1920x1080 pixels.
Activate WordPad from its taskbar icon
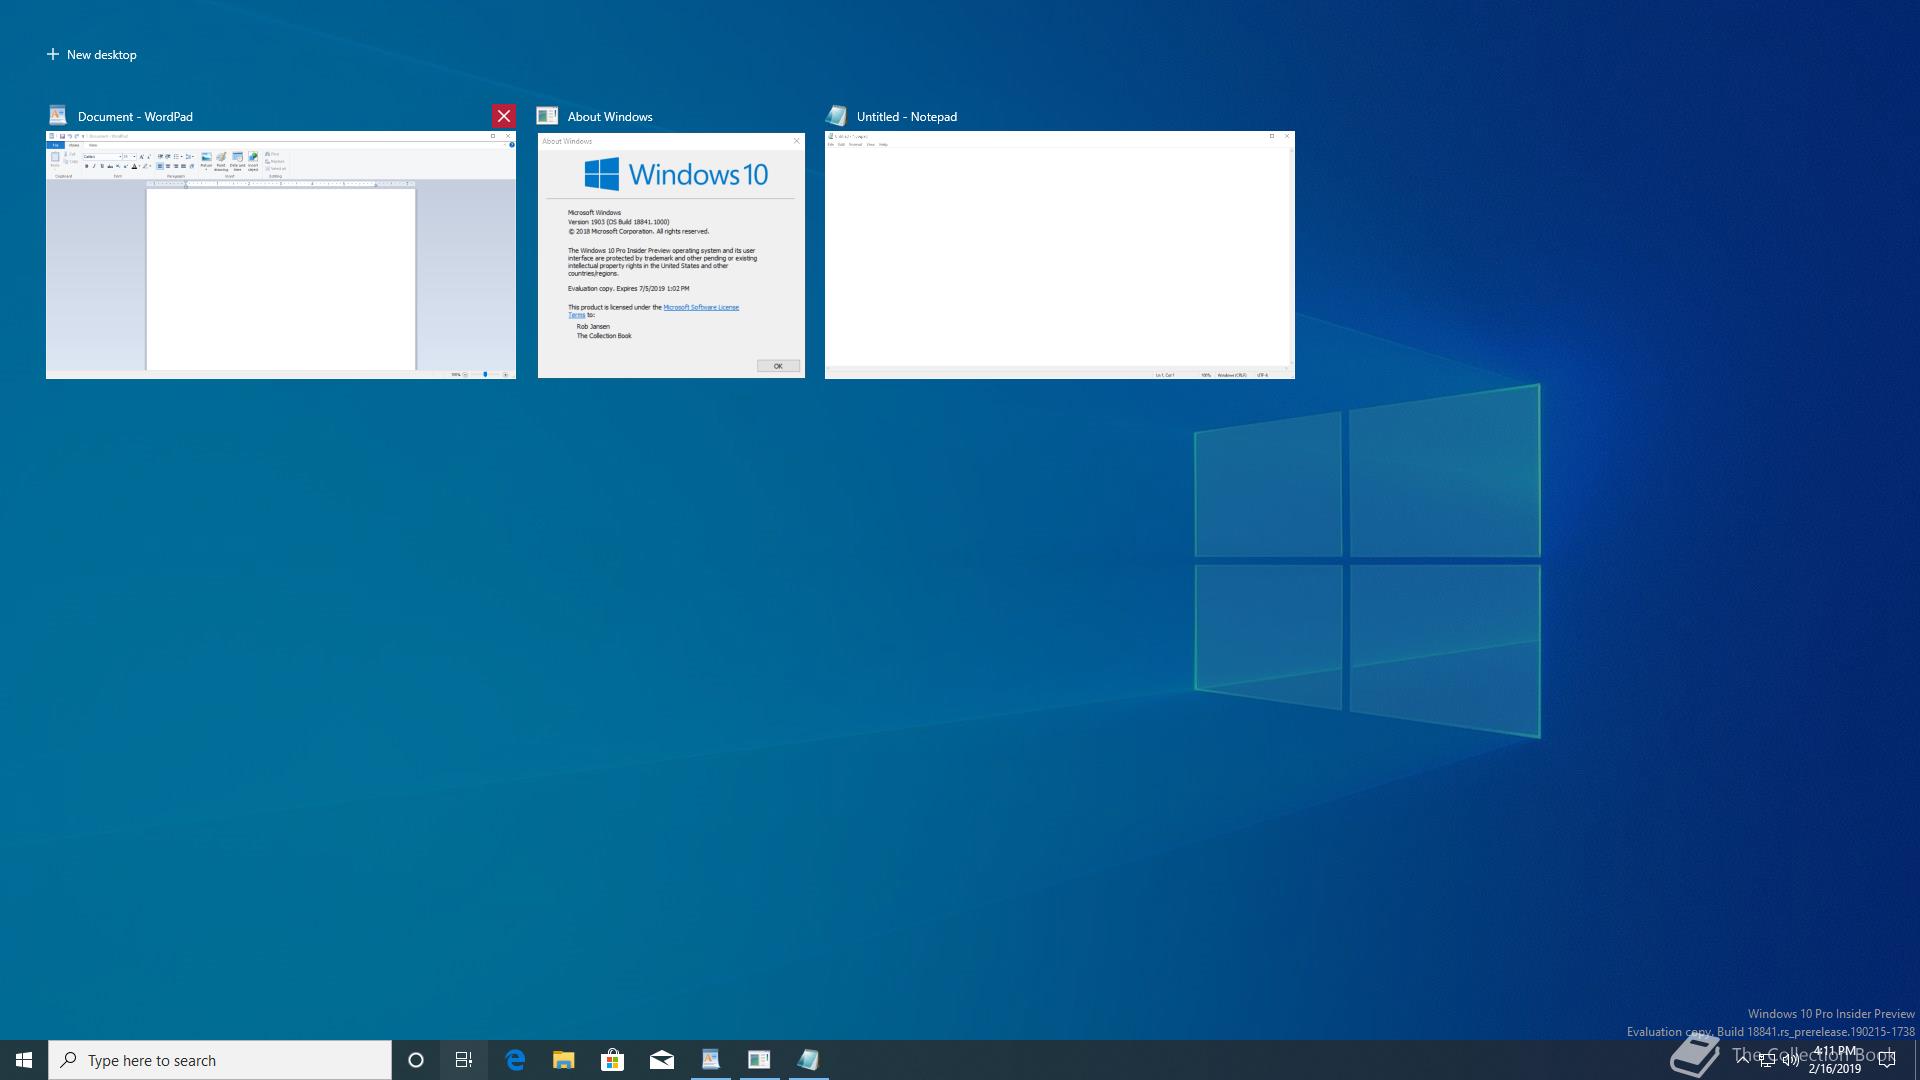[710, 1060]
